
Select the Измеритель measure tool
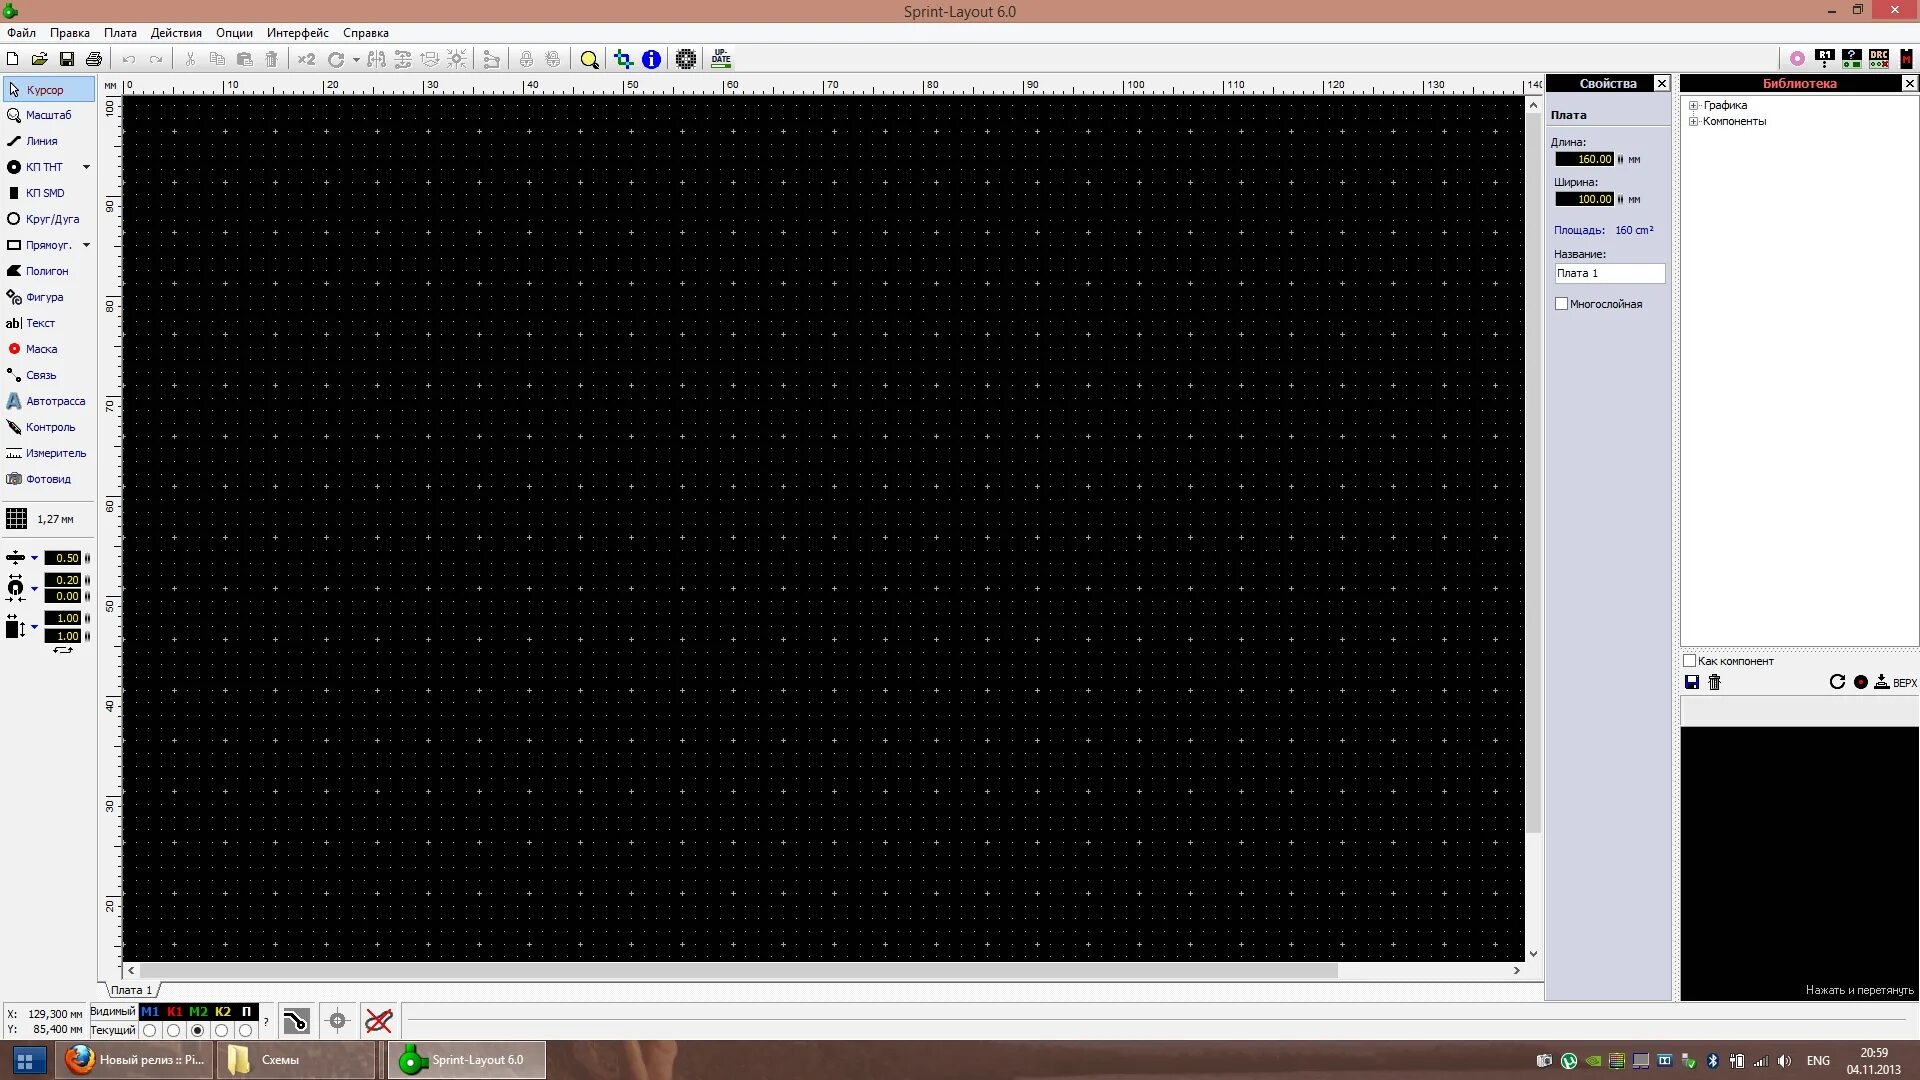[x=55, y=453]
